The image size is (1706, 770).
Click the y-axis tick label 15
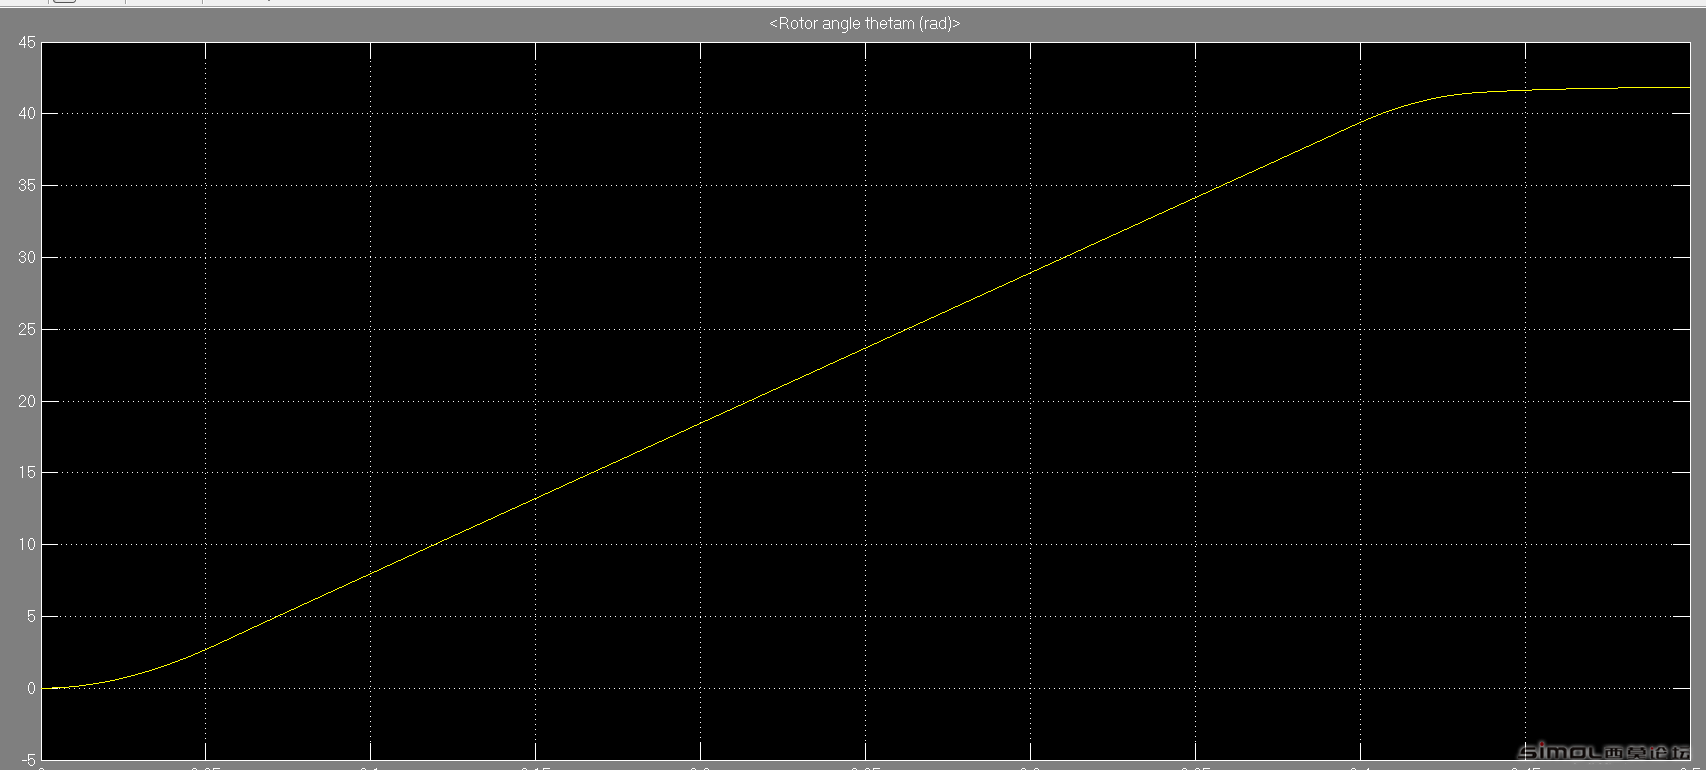[26, 473]
